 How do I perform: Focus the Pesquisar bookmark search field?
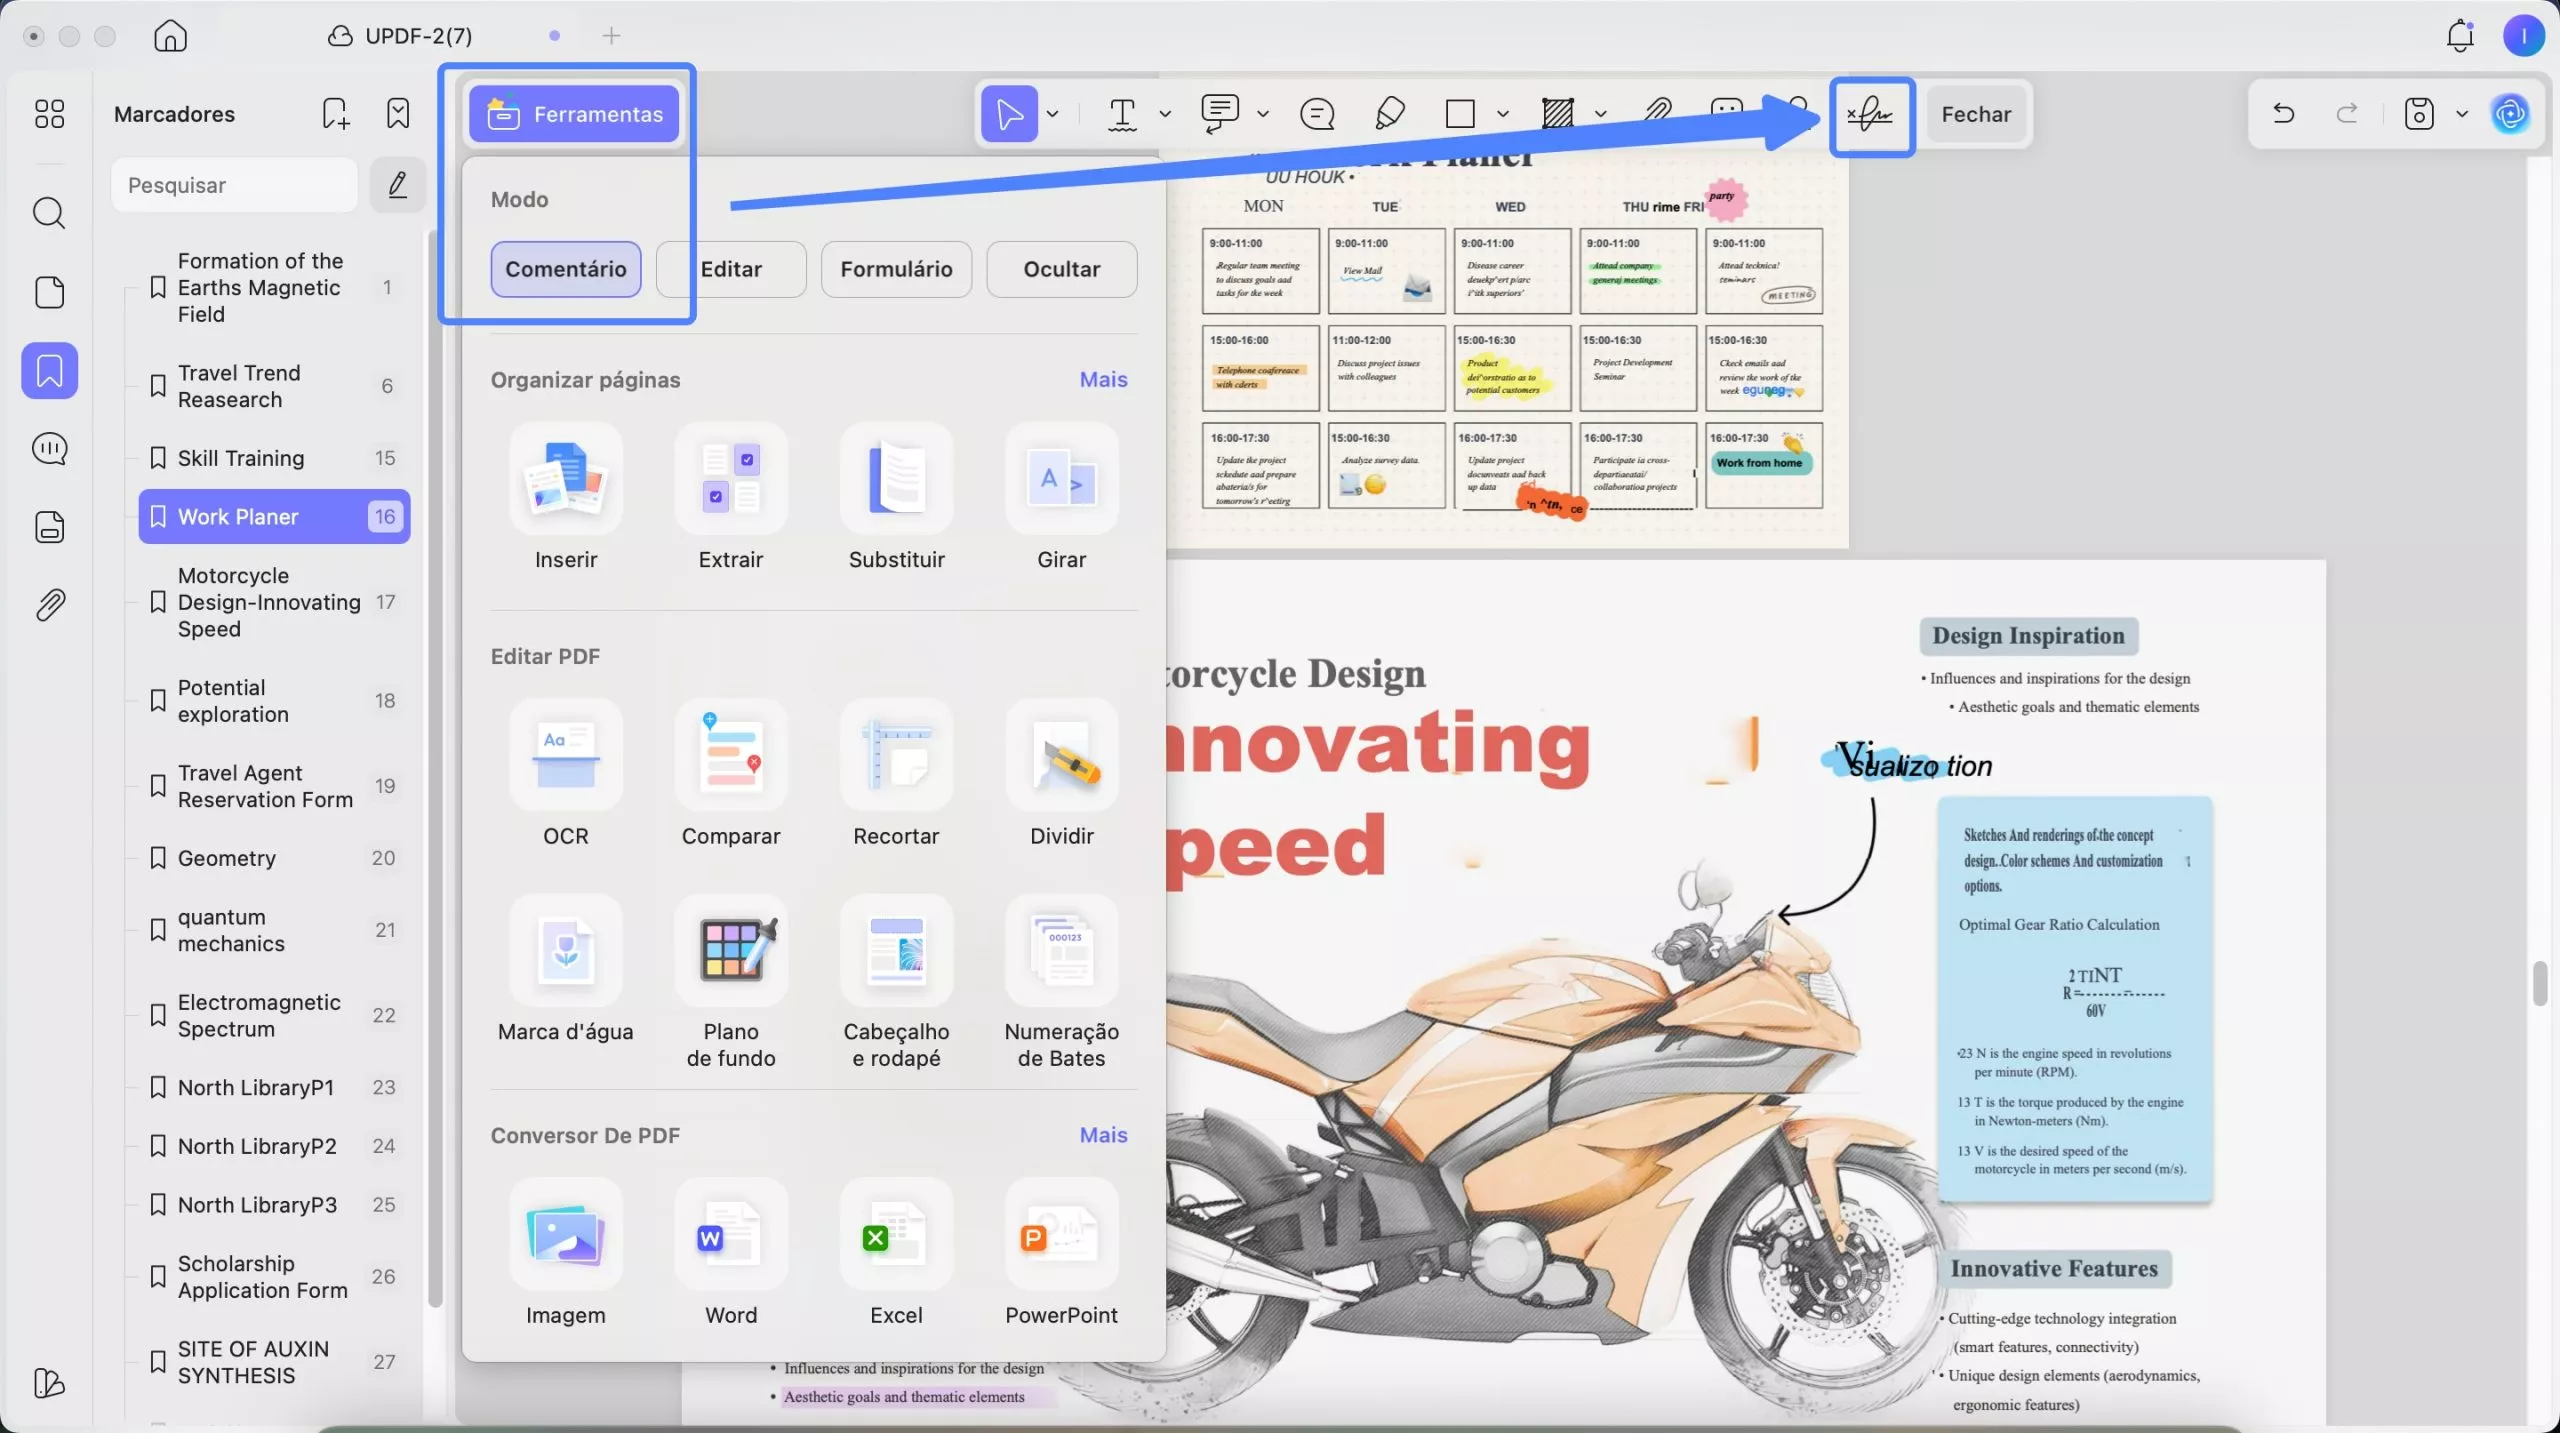[x=234, y=185]
